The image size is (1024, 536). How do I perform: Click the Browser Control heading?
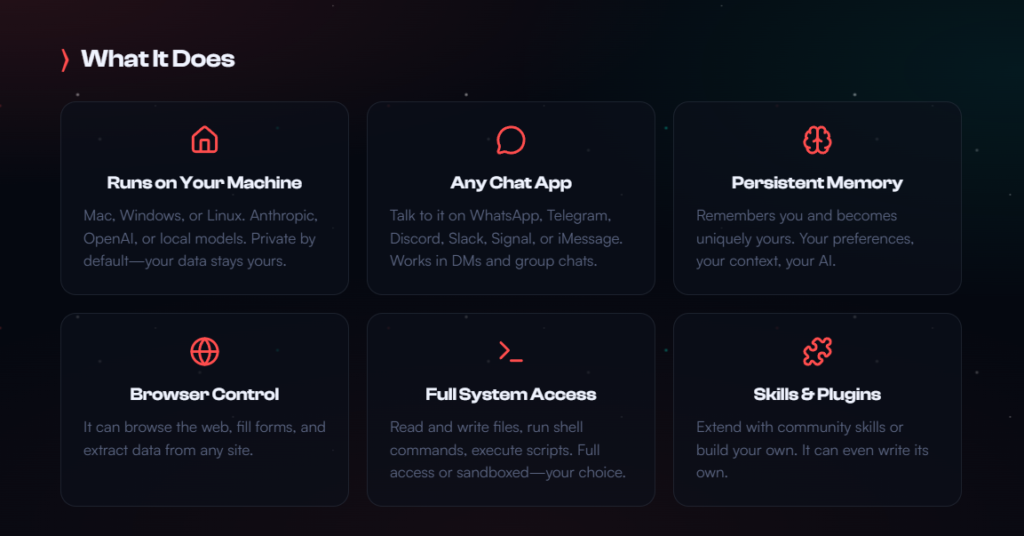click(x=204, y=394)
